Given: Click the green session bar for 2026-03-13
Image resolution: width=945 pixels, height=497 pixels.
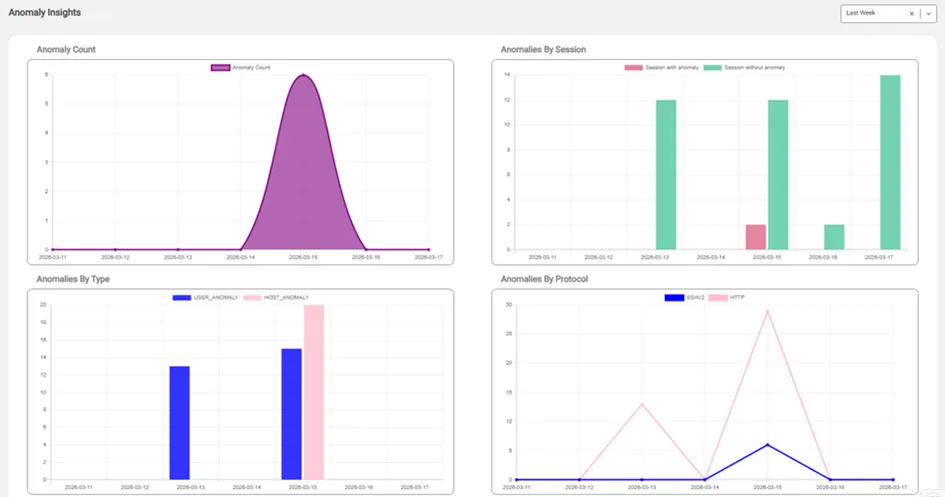Looking at the screenshot, I should (666, 175).
